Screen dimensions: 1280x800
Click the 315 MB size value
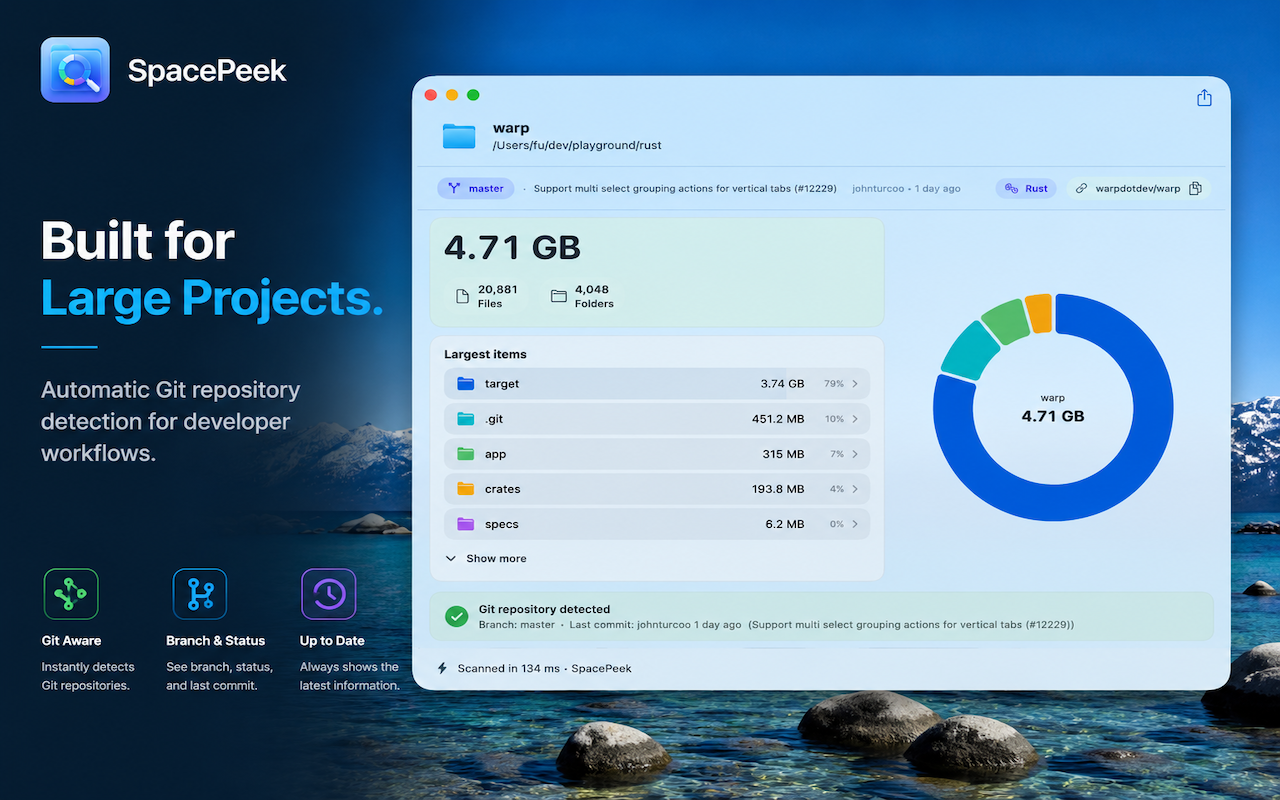click(783, 454)
